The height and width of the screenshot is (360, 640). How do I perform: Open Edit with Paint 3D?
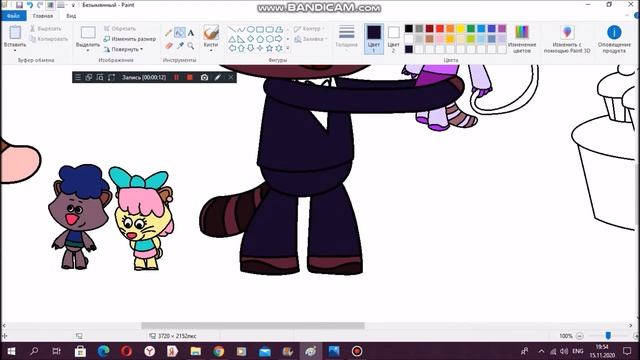[567, 39]
